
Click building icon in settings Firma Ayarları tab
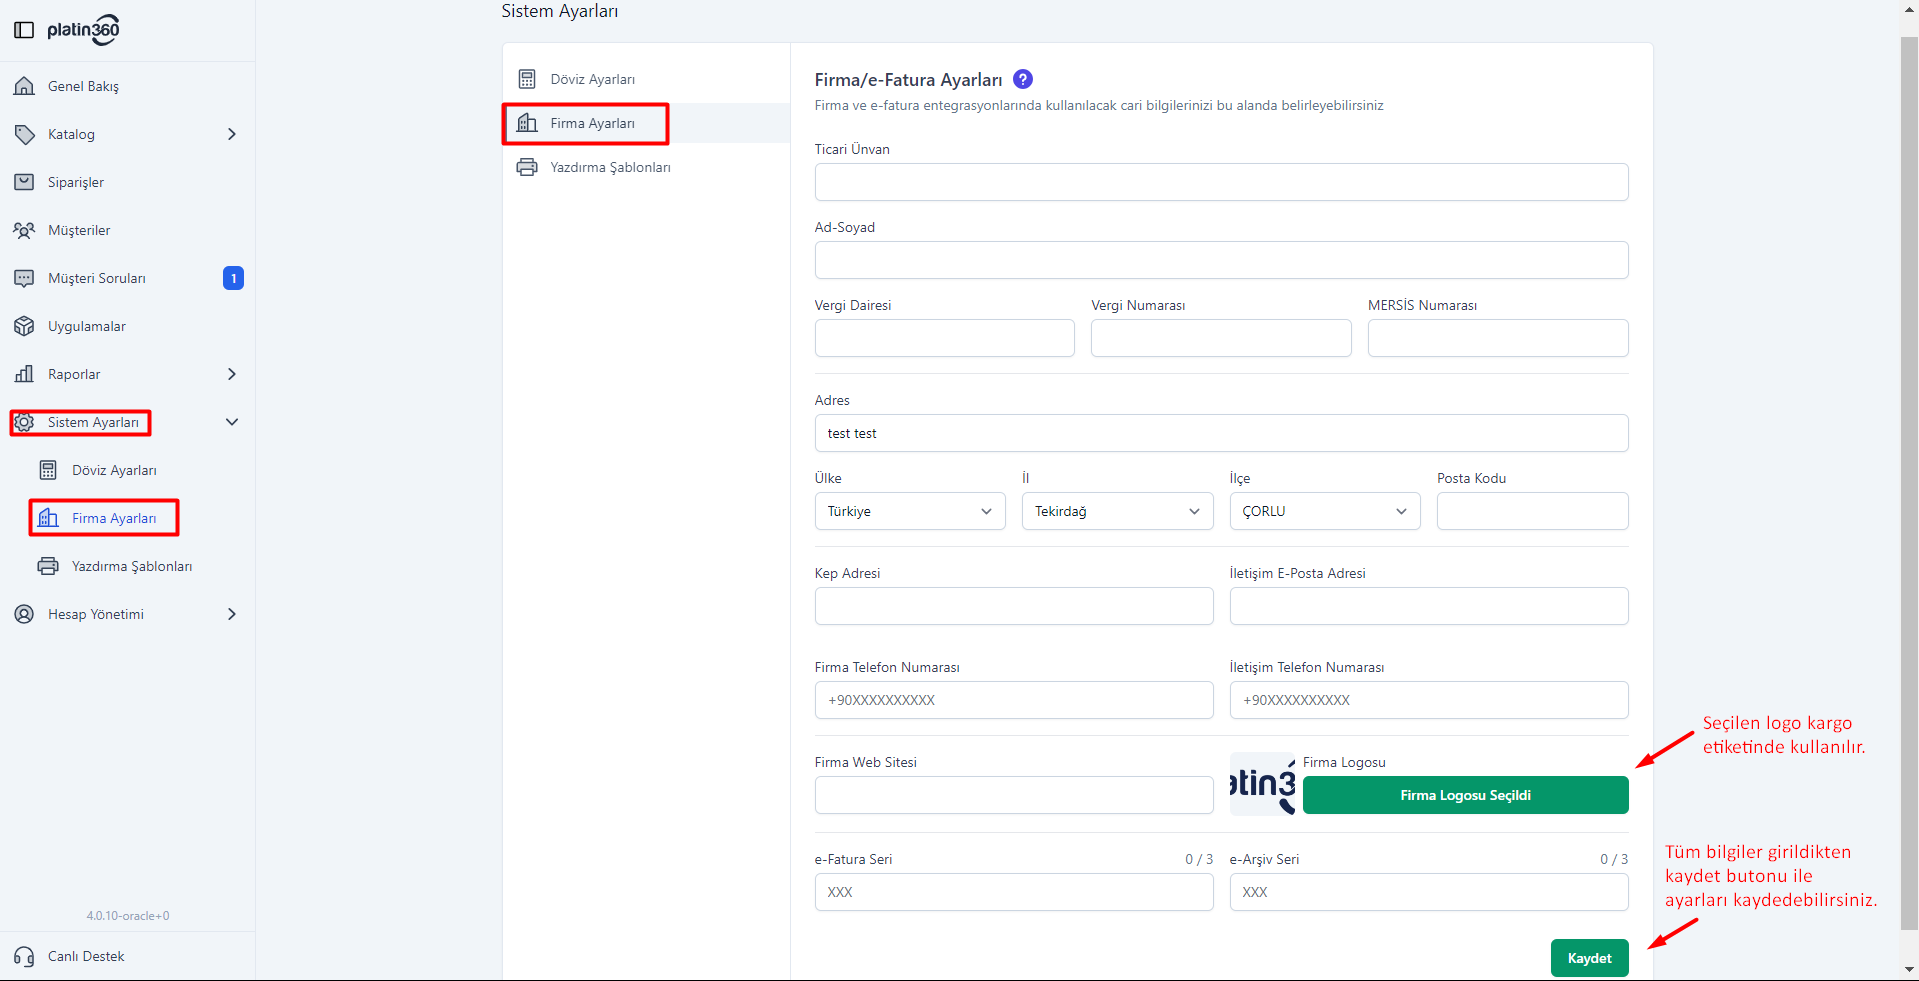click(527, 123)
